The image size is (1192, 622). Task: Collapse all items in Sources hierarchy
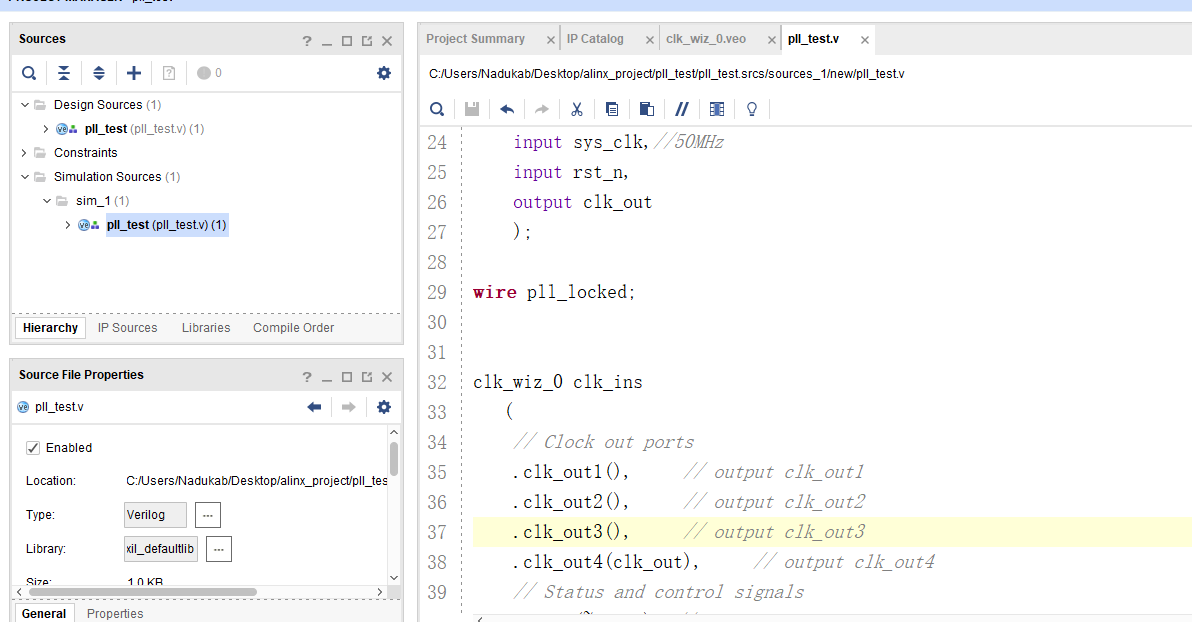(x=63, y=72)
